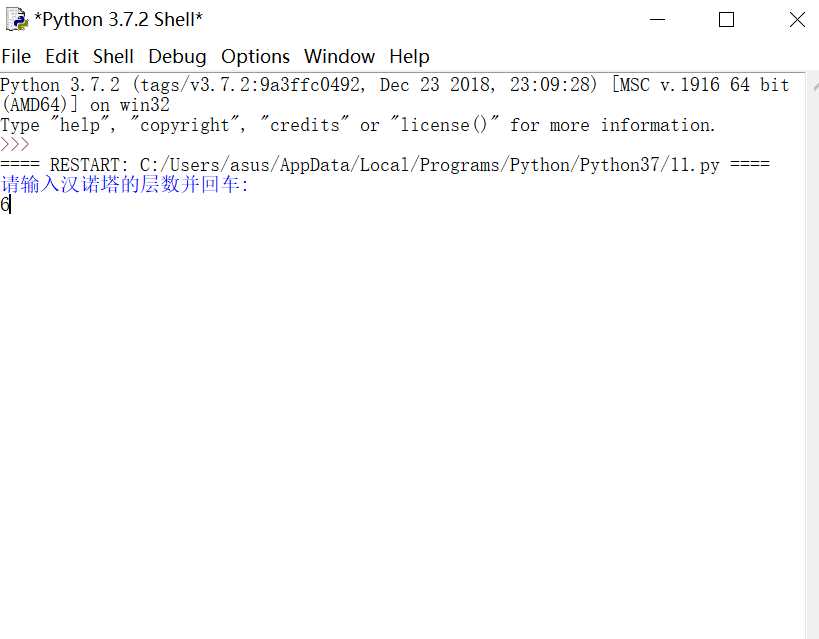Place cursor after the typed number 6

(10, 204)
